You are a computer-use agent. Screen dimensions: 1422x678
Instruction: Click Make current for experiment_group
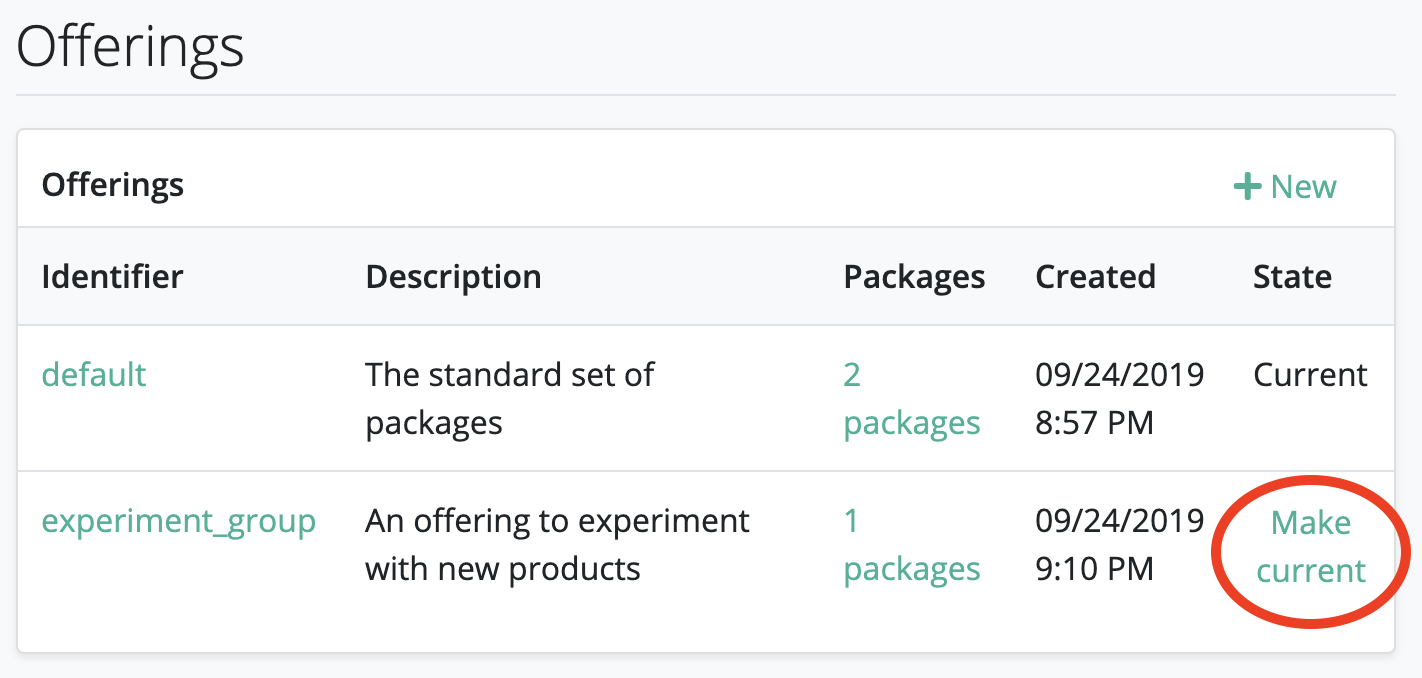coord(1311,547)
